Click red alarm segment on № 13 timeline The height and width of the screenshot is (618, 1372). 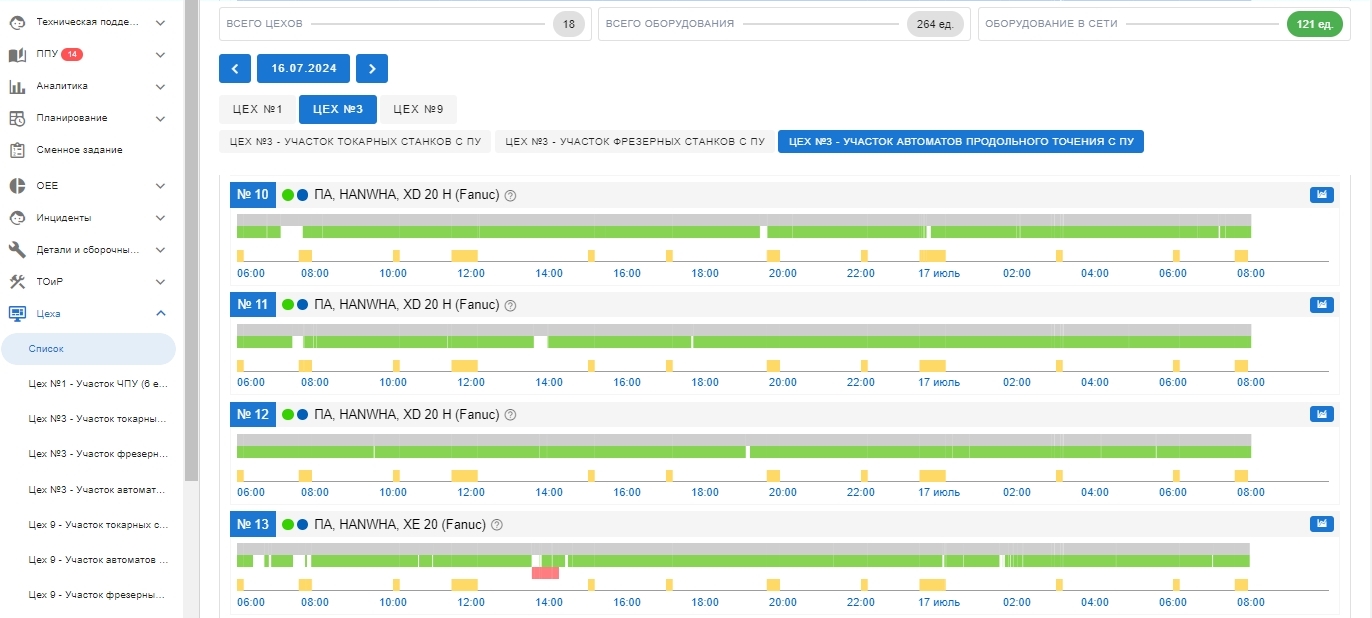pos(545,573)
